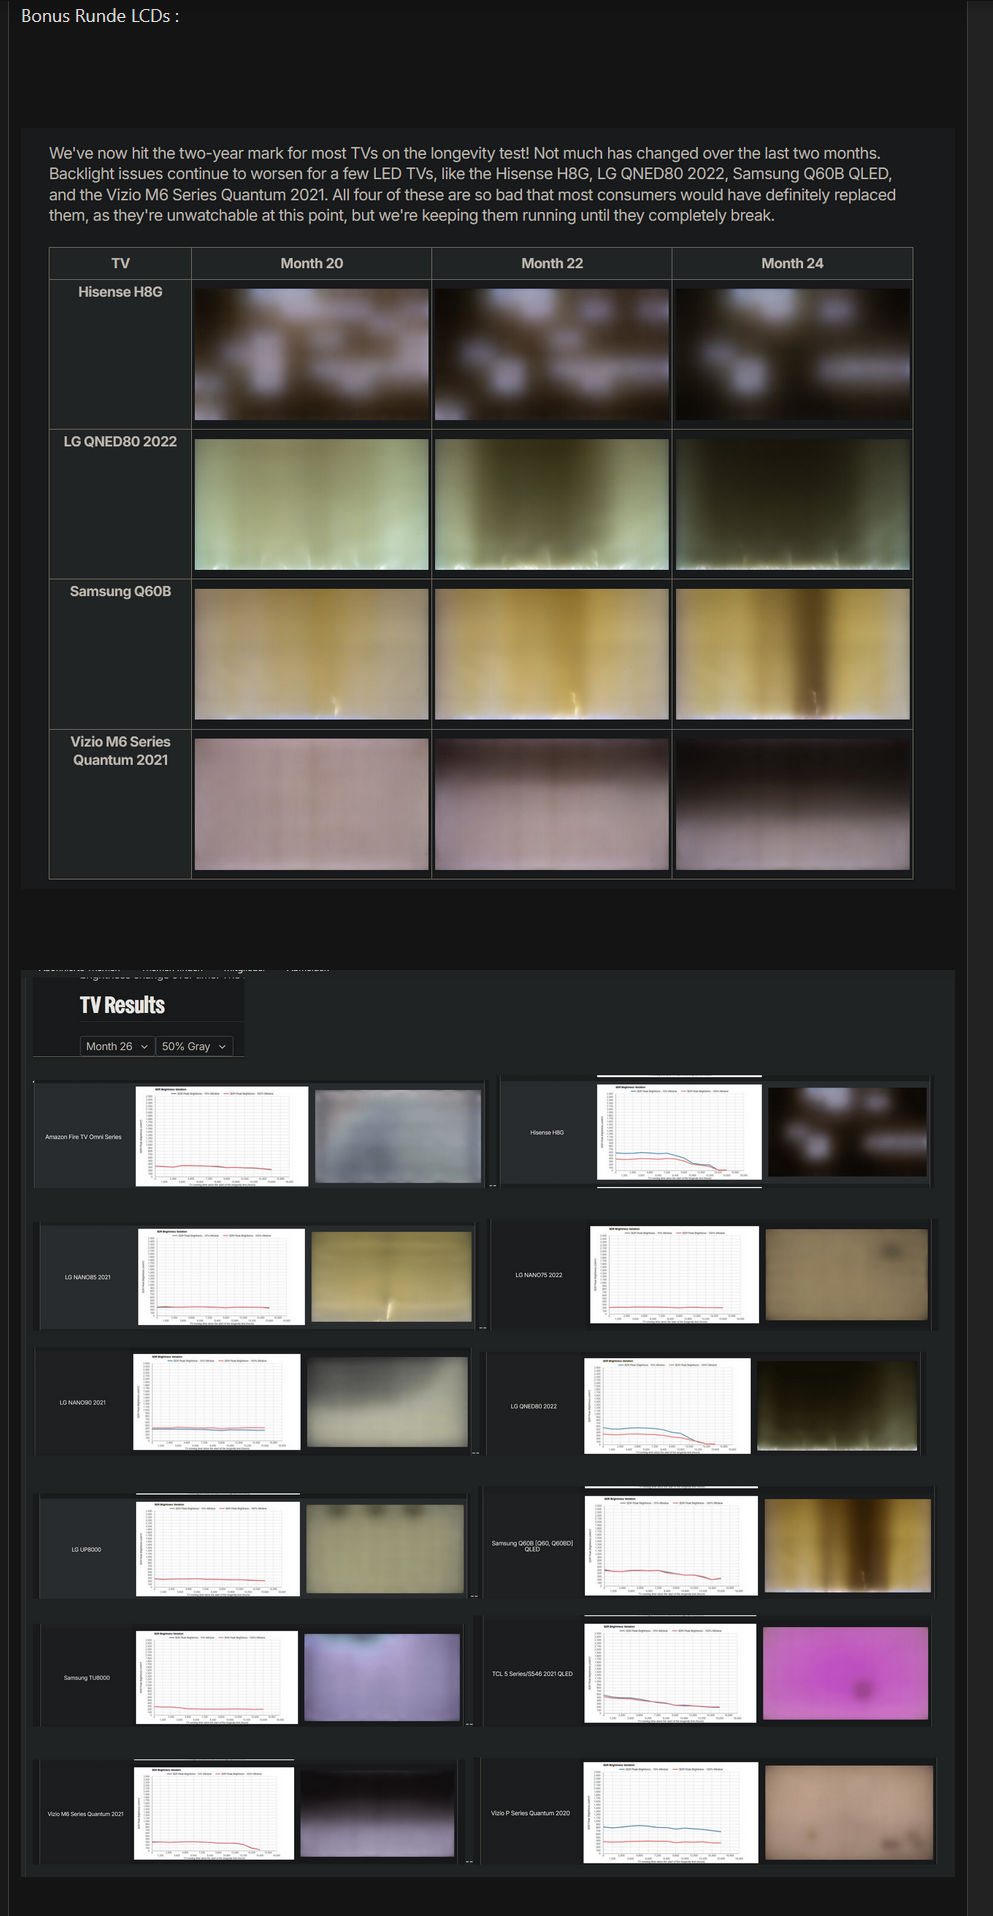The image size is (993, 1916).
Task: Open Vizio M6 Month 20 table image
Action: coord(311,804)
